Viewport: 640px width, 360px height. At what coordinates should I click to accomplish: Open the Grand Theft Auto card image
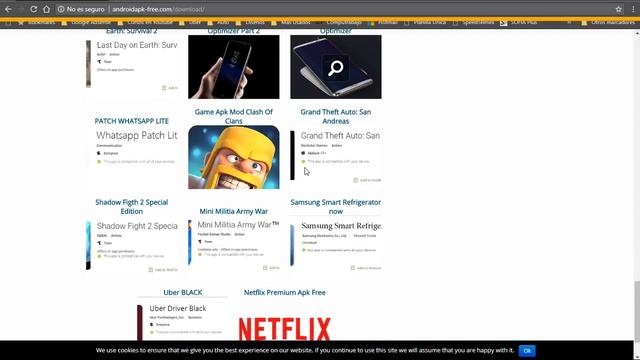click(x=336, y=157)
